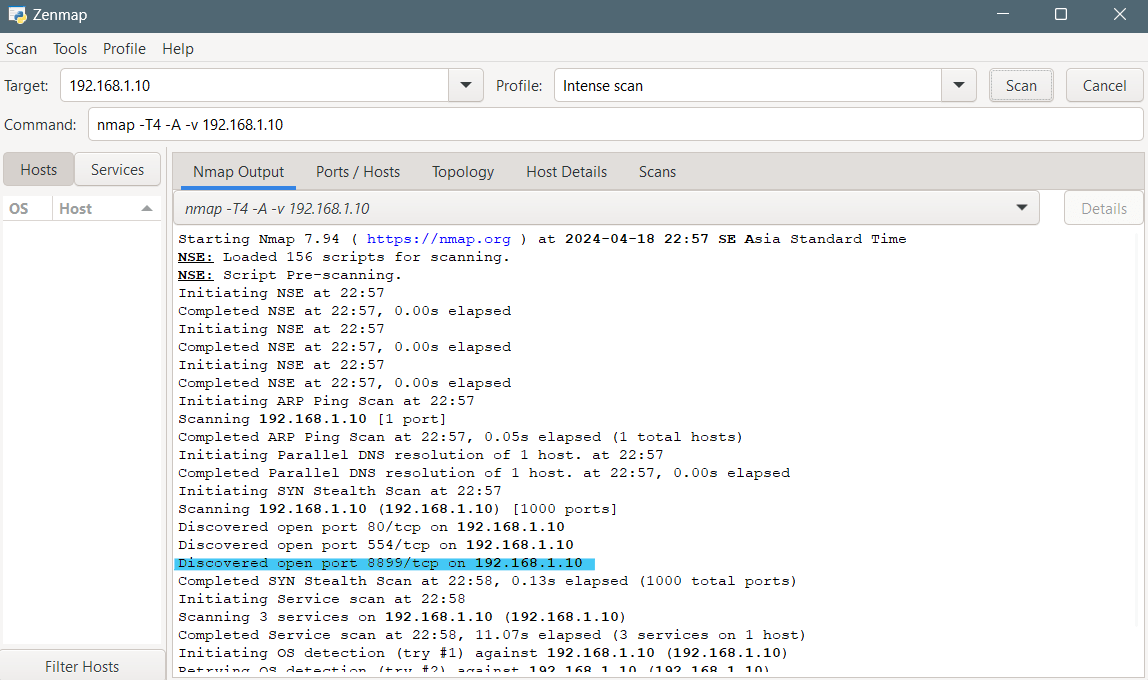Switch to the Nmap Output tab
The width and height of the screenshot is (1148, 680).
pyautogui.click(x=238, y=172)
